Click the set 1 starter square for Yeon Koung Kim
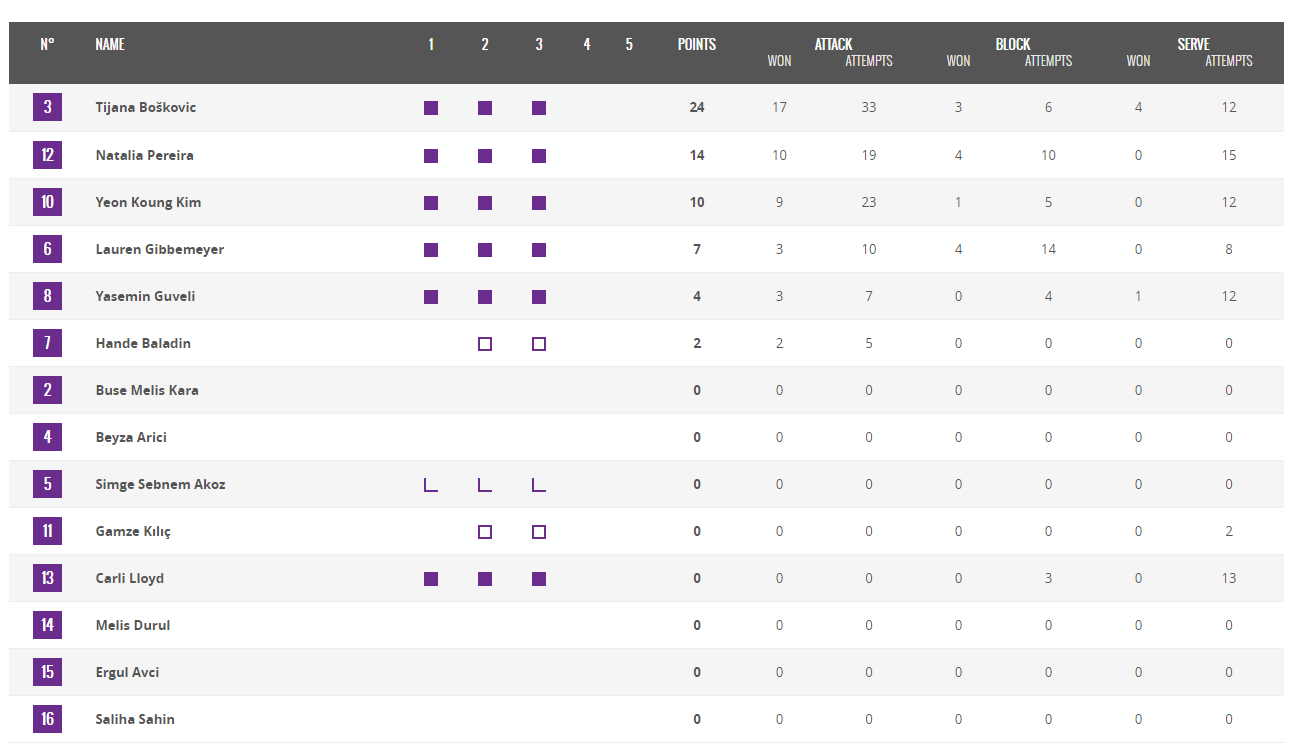This screenshot has width=1295, height=748. coord(431,203)
